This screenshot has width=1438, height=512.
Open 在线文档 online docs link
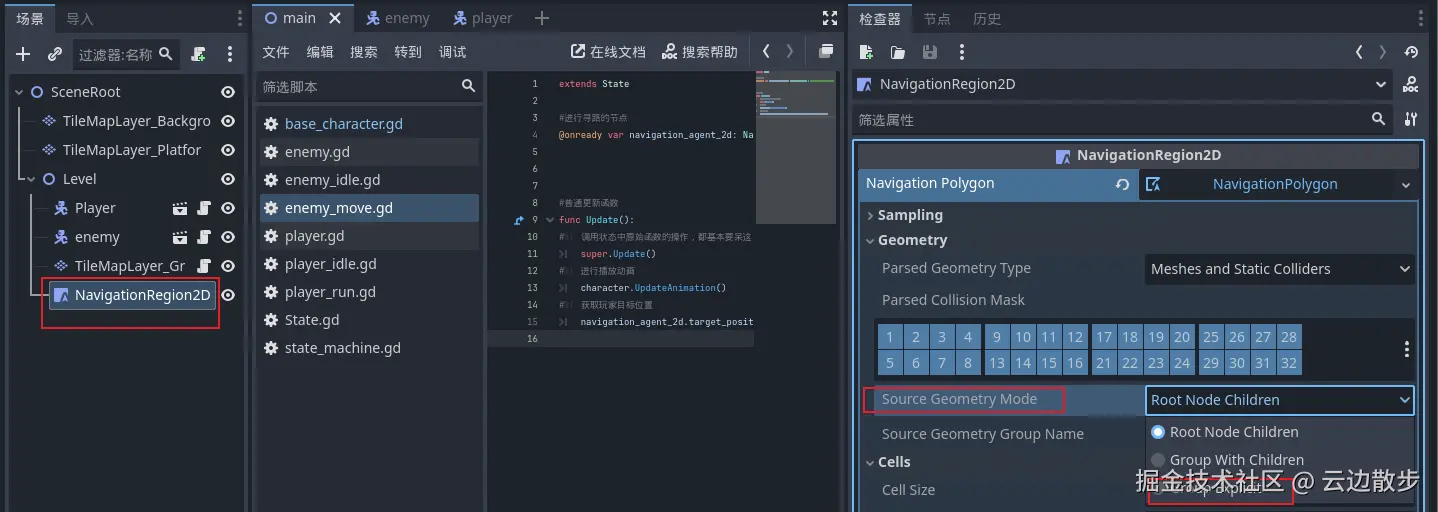pos(608,52)
